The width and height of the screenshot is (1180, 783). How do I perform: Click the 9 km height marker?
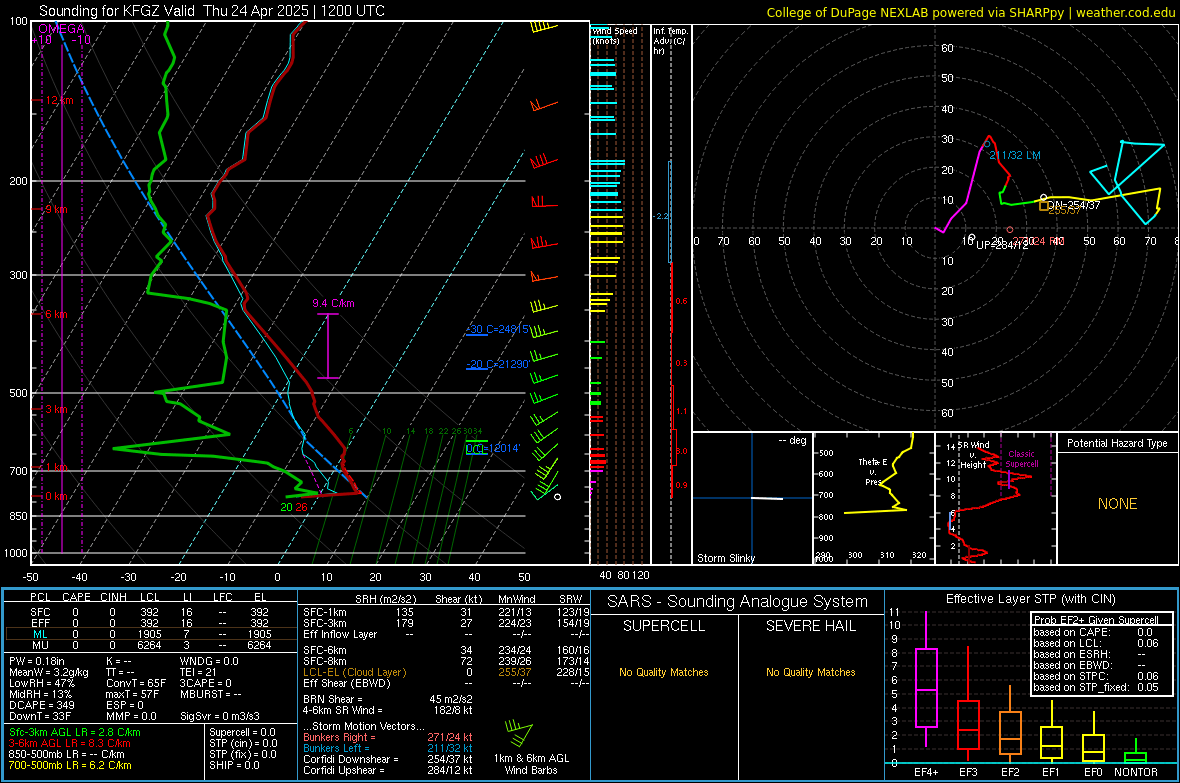click(x=56, y=209)
